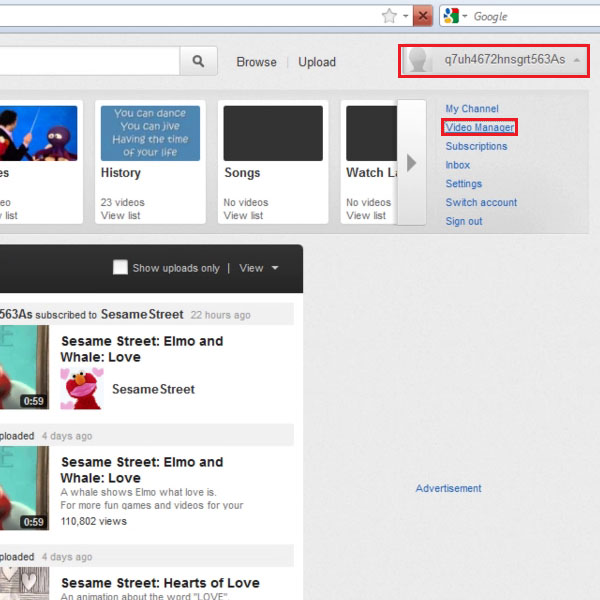Open the Upload link

[317, 62]
